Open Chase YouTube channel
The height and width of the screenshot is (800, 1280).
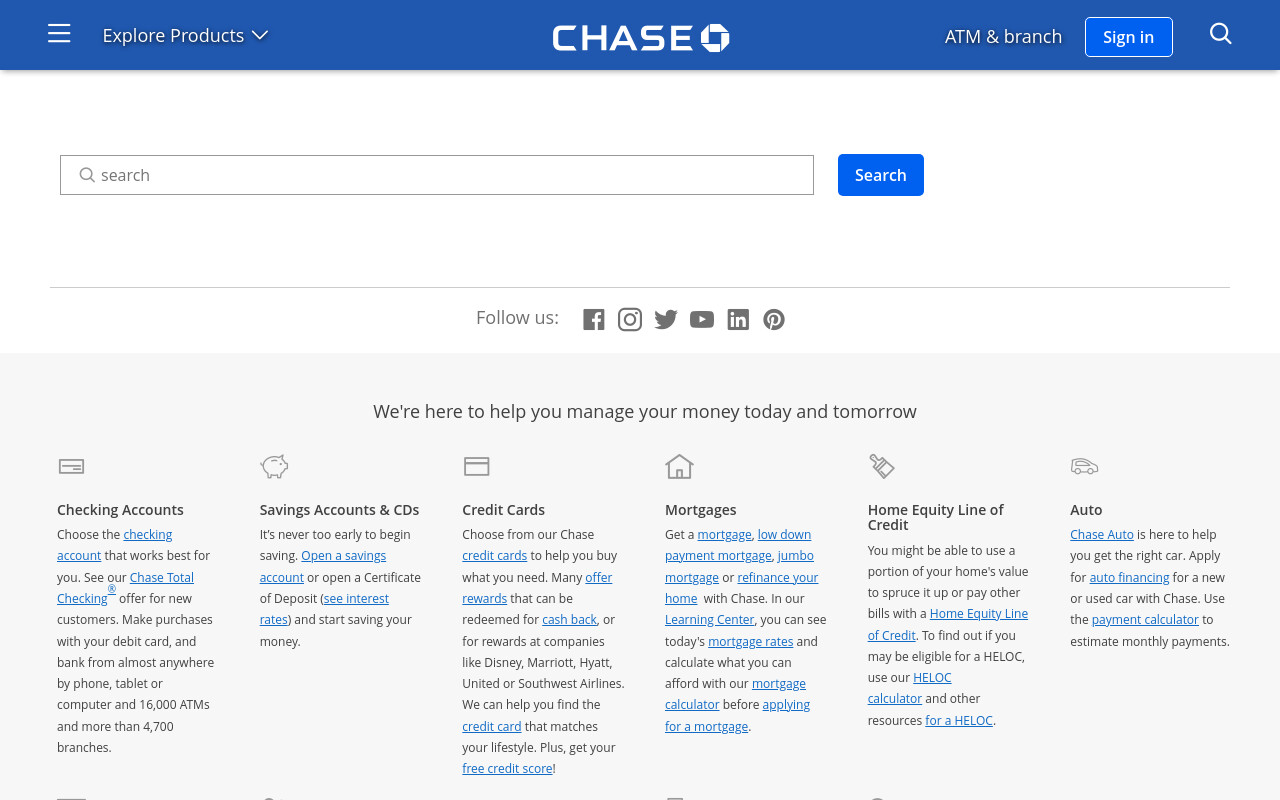coord(702,320)
